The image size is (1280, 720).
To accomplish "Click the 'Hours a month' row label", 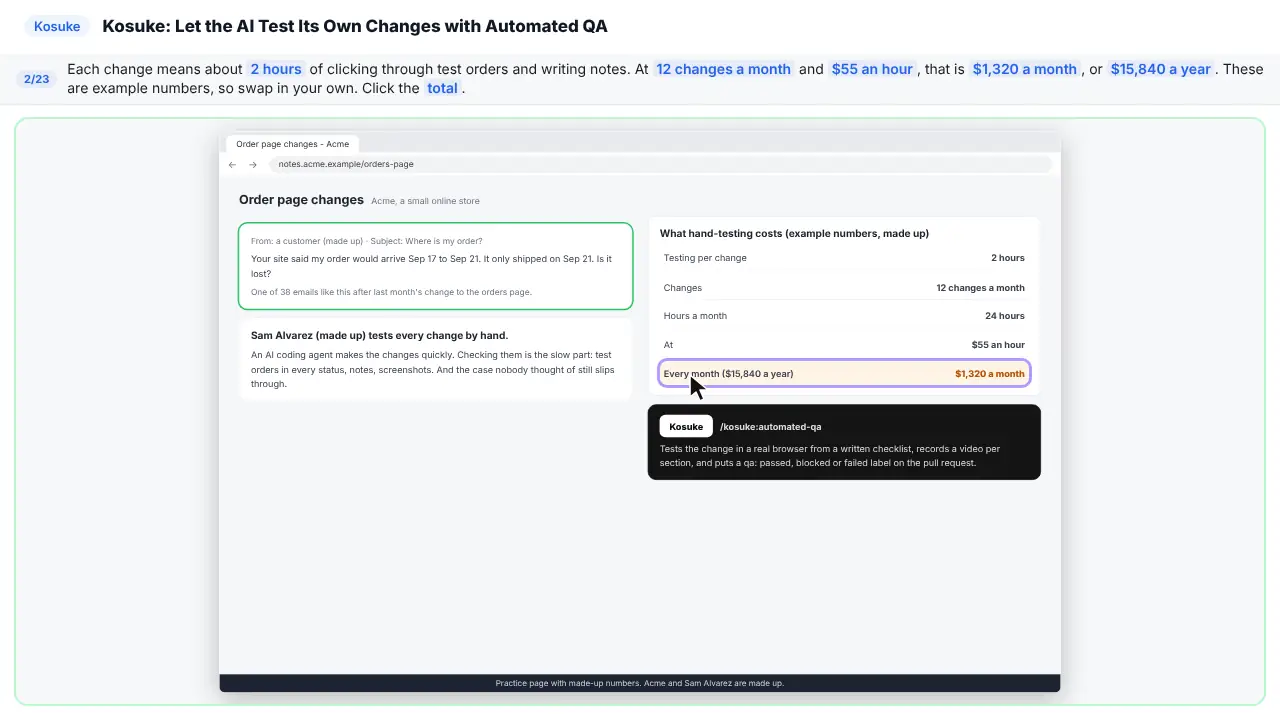I will 695,316.
